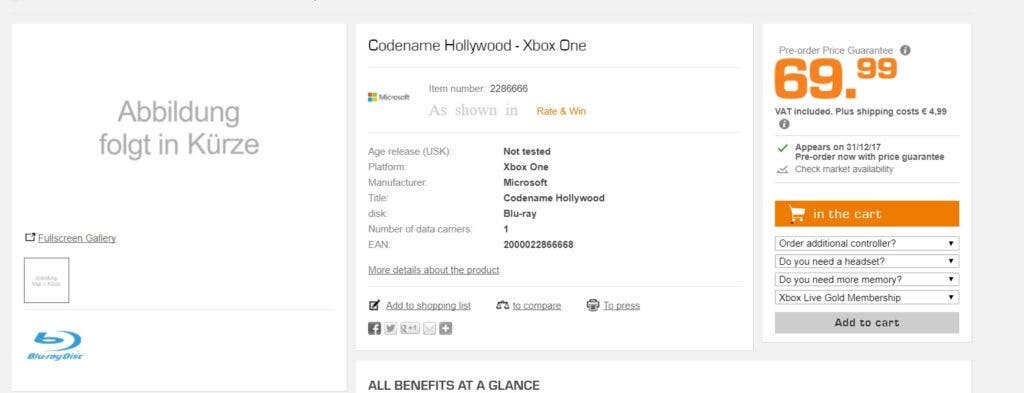Open the Rate & Win link
1024x393 pixels.
pos(561,111)
